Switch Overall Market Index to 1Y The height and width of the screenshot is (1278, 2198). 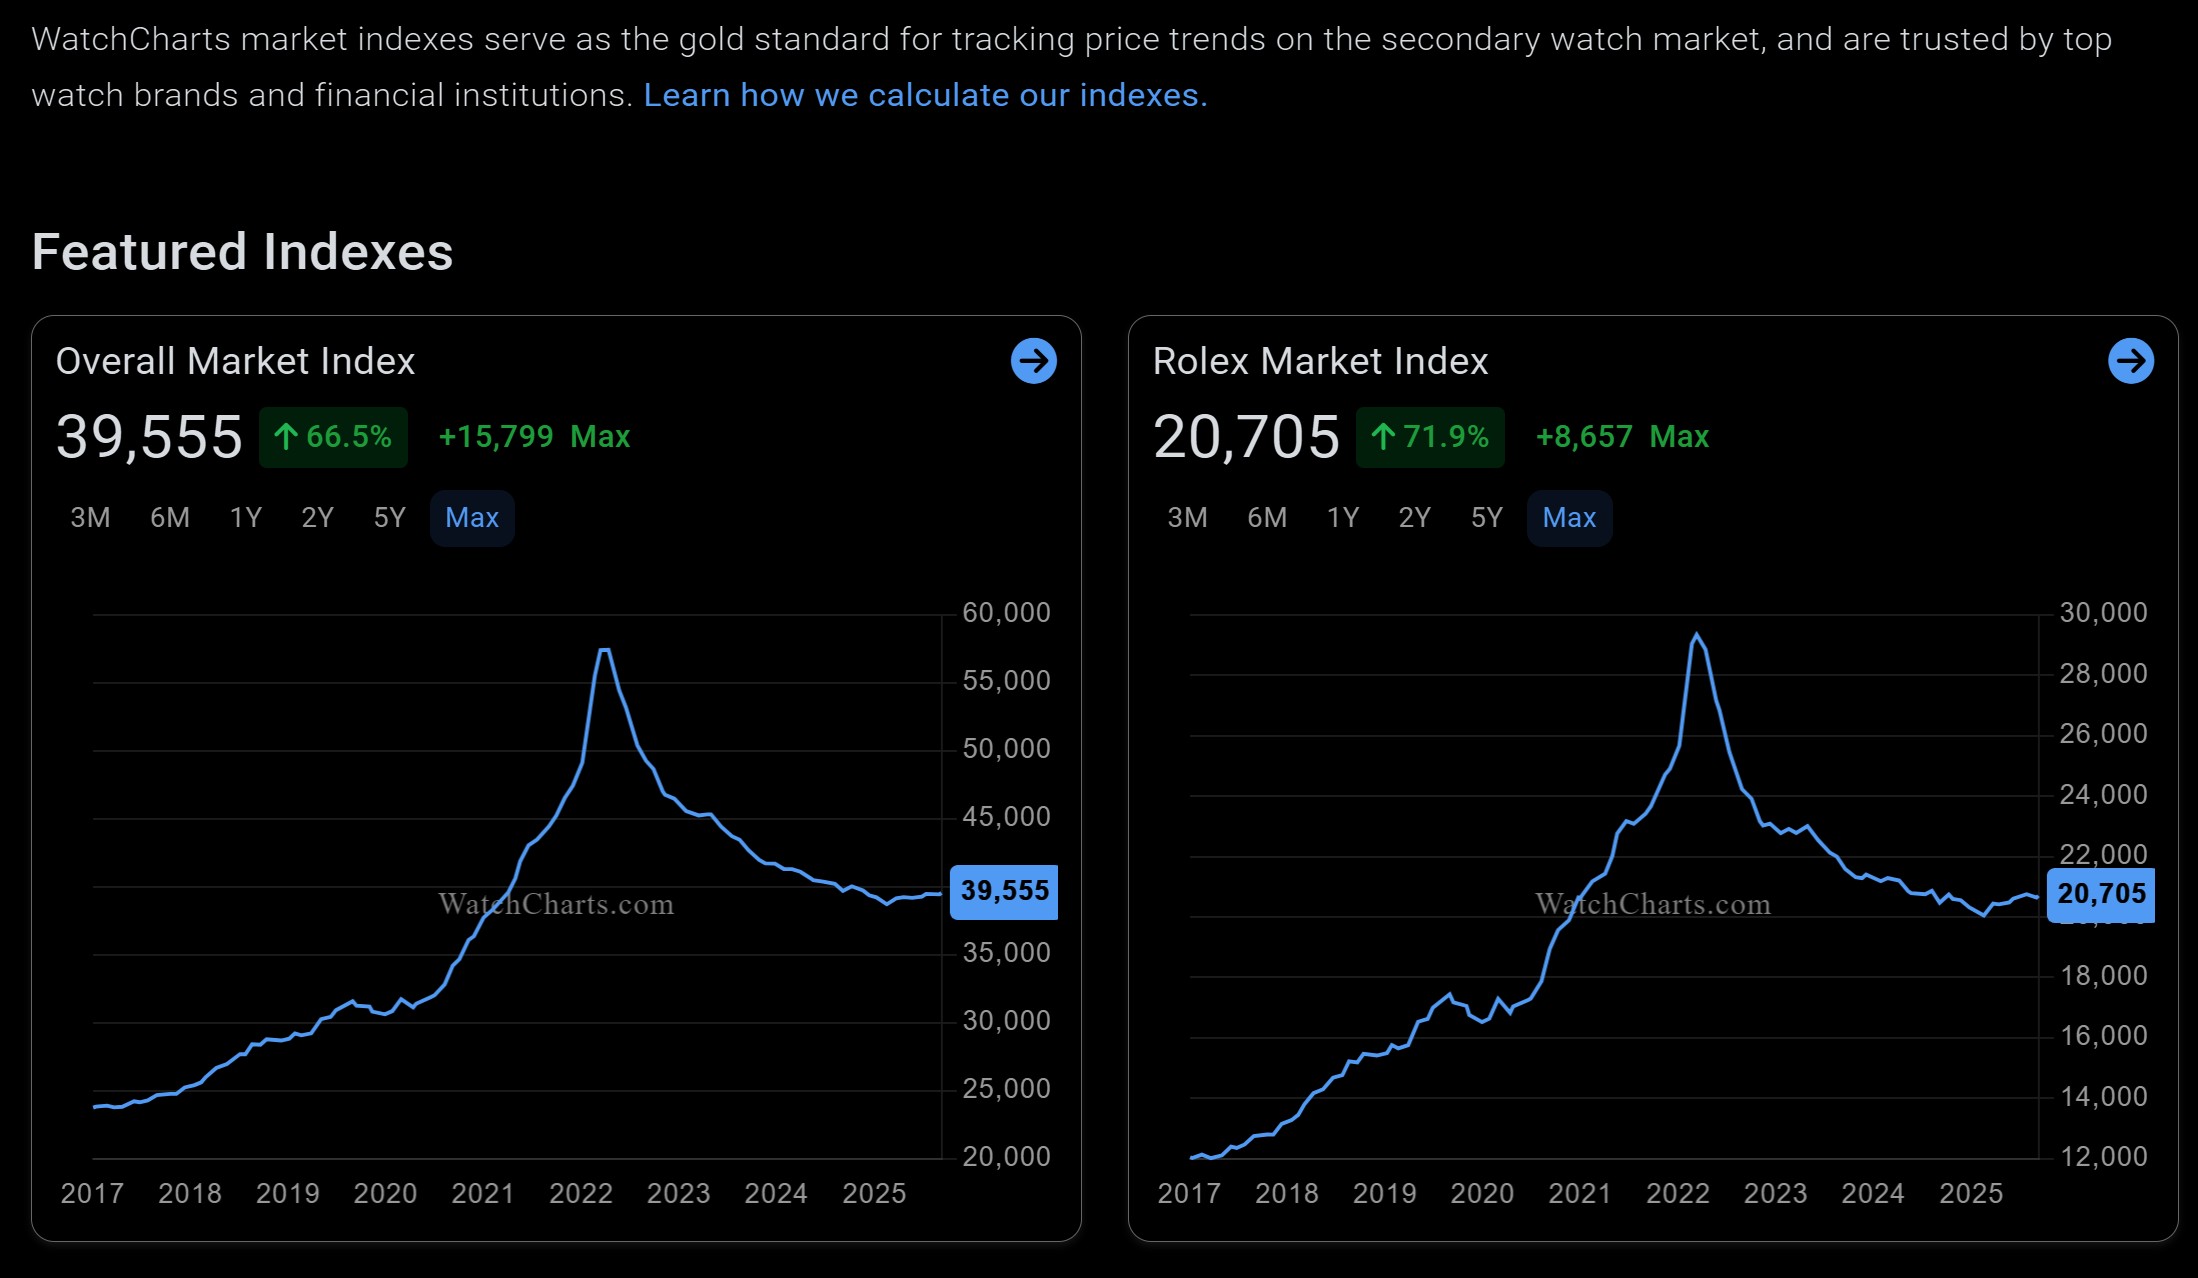[245, 518]
